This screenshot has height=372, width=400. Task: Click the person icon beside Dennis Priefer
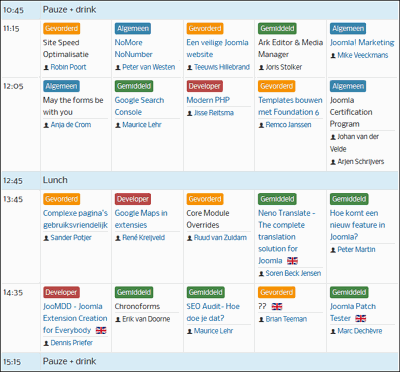pyautogui.click(x=46, y=343)
